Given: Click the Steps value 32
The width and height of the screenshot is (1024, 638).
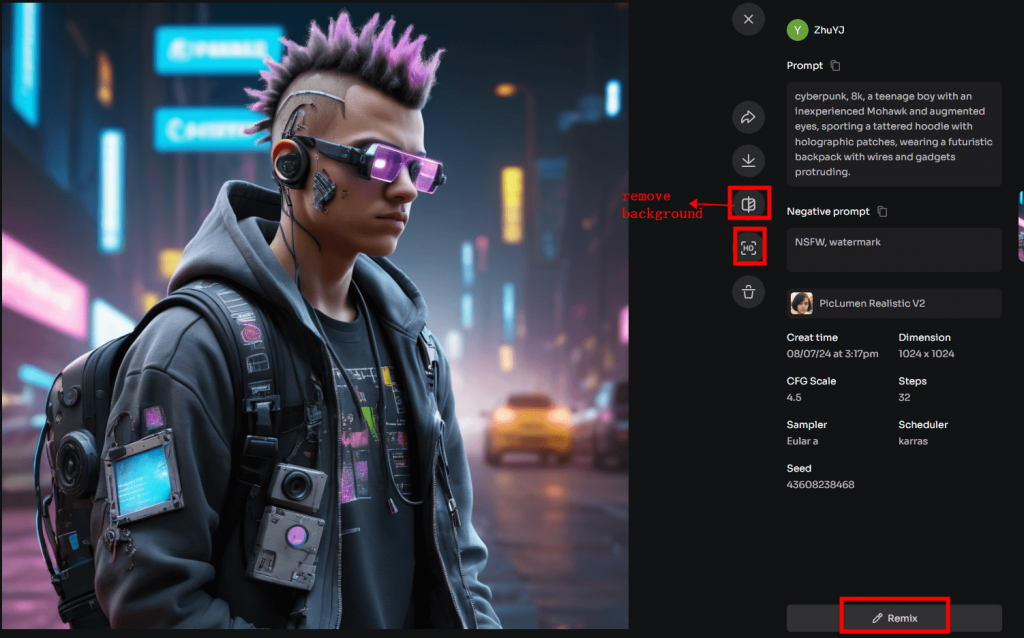Looking at the screenshot, I should point(904,397).
